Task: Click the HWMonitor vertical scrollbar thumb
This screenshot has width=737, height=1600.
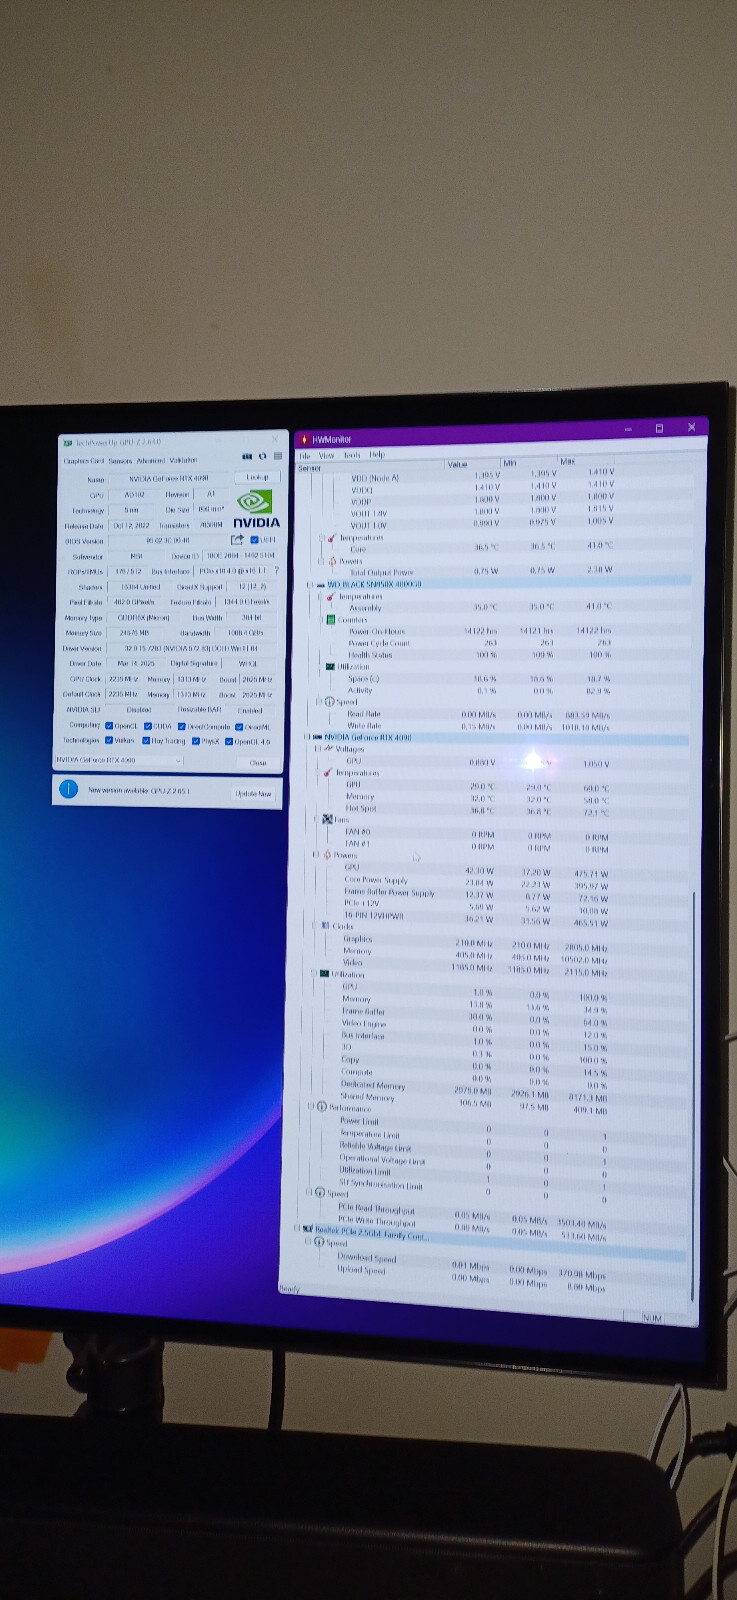Action: pos(693,1095)
